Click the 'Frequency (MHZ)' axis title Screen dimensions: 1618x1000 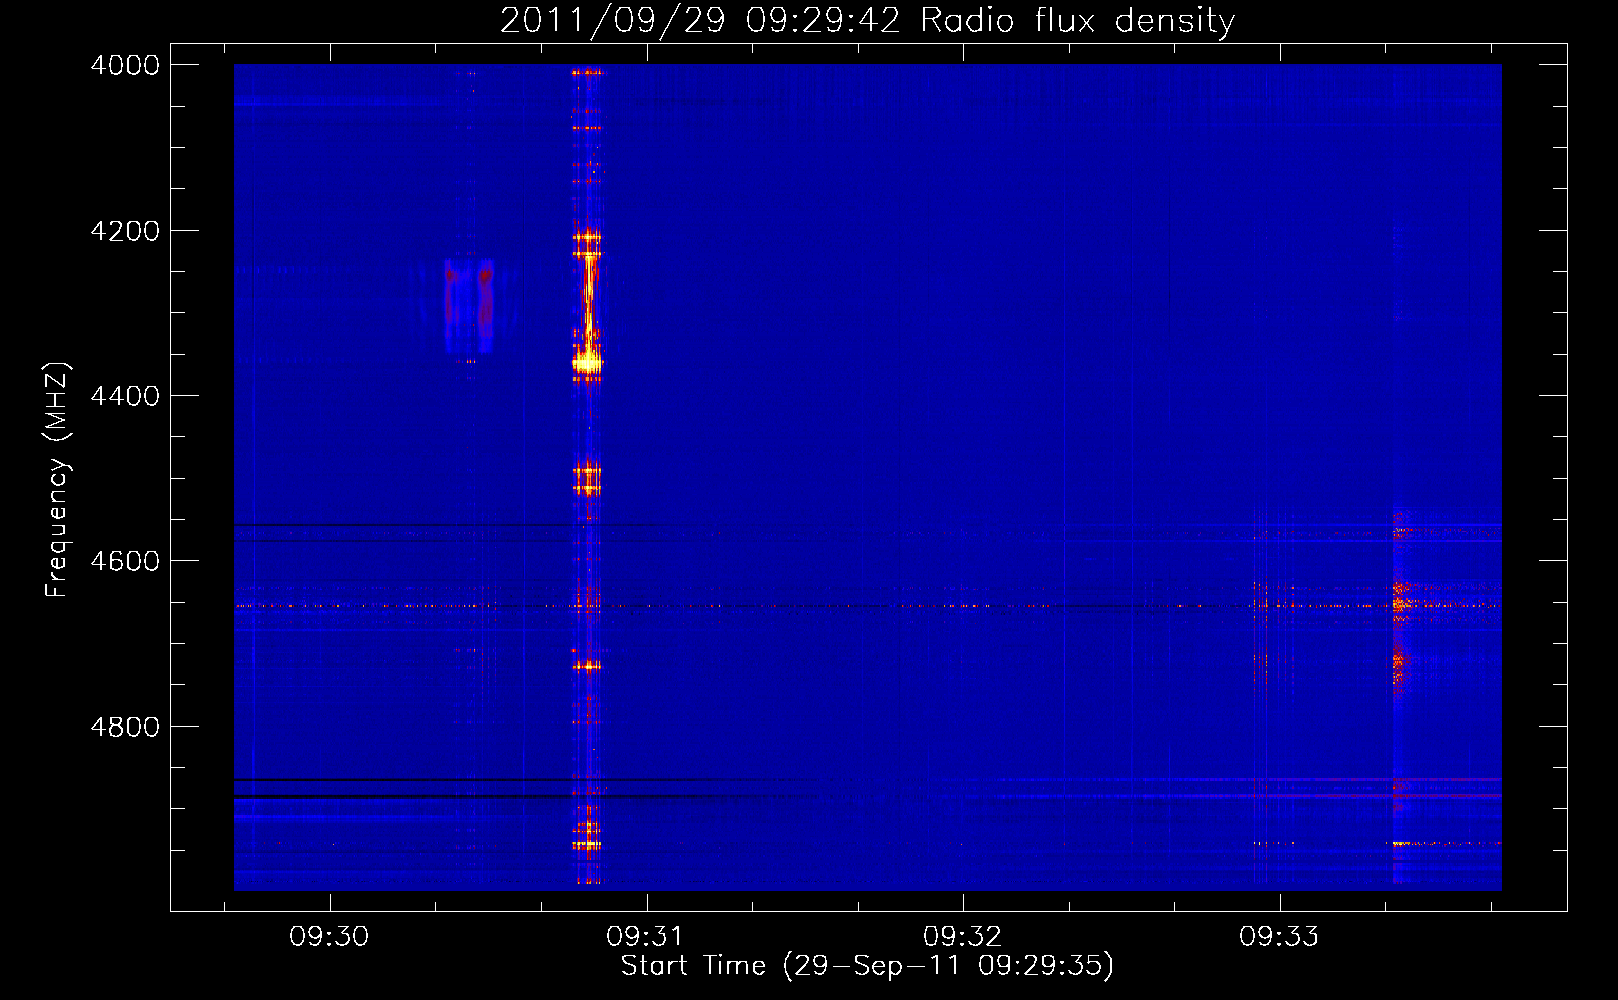click(x=58, y=479)
